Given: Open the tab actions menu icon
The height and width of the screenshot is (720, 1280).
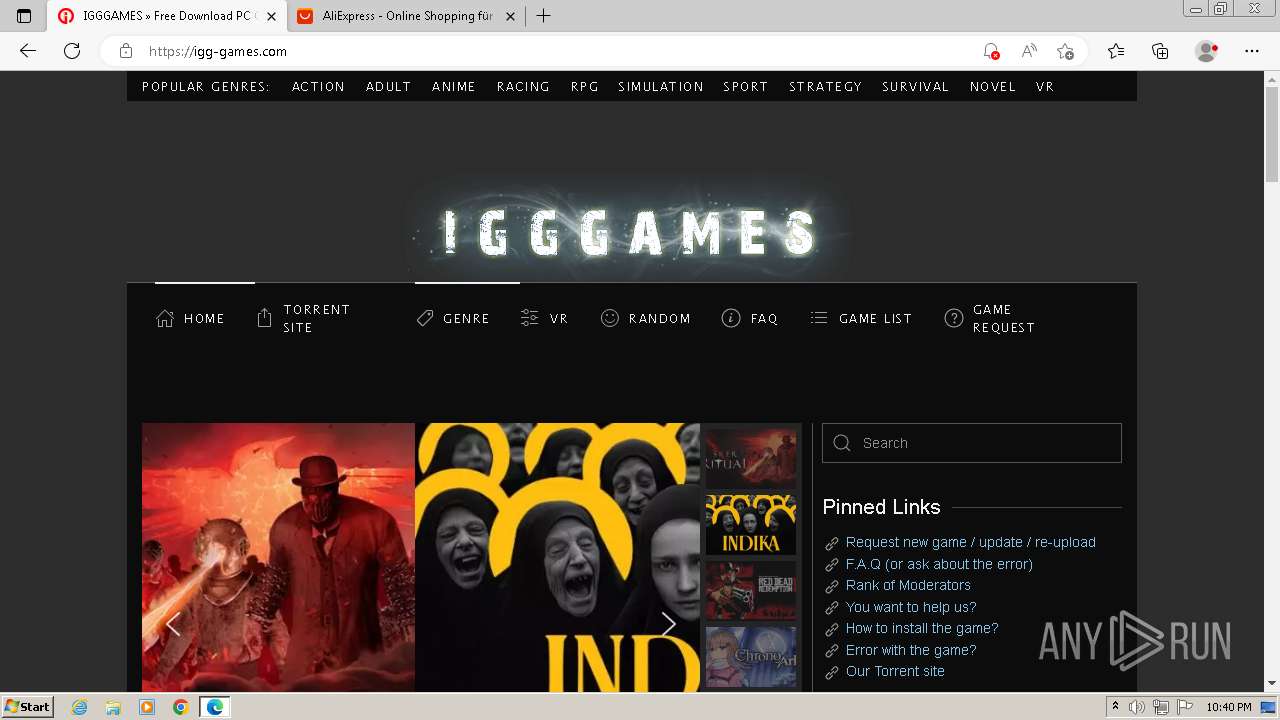Looking at the screenshot, I should (24, 16).
